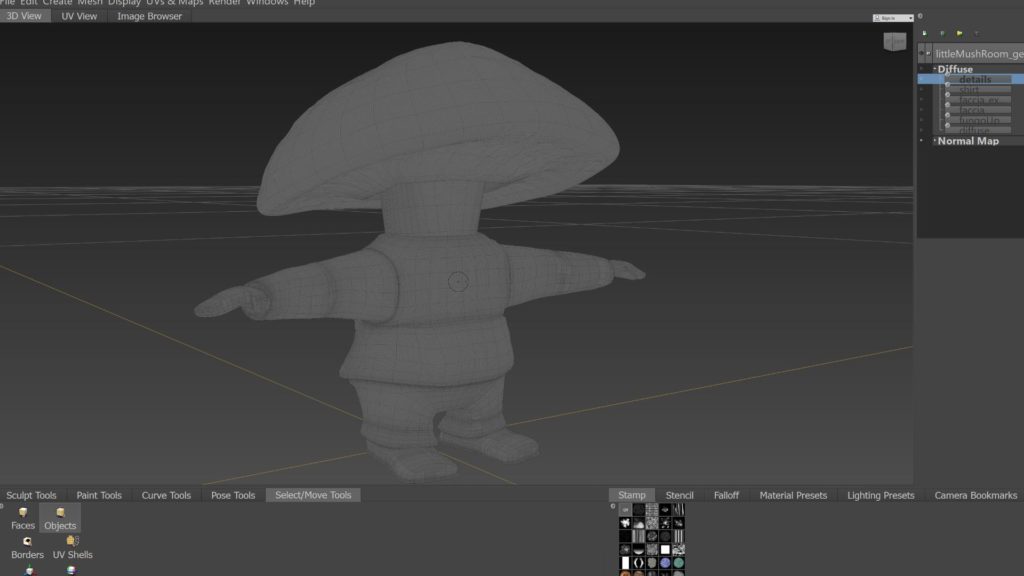Open the Image Browser tab
The width and height of the screenshot is (1024, 576).
[150, 16]
